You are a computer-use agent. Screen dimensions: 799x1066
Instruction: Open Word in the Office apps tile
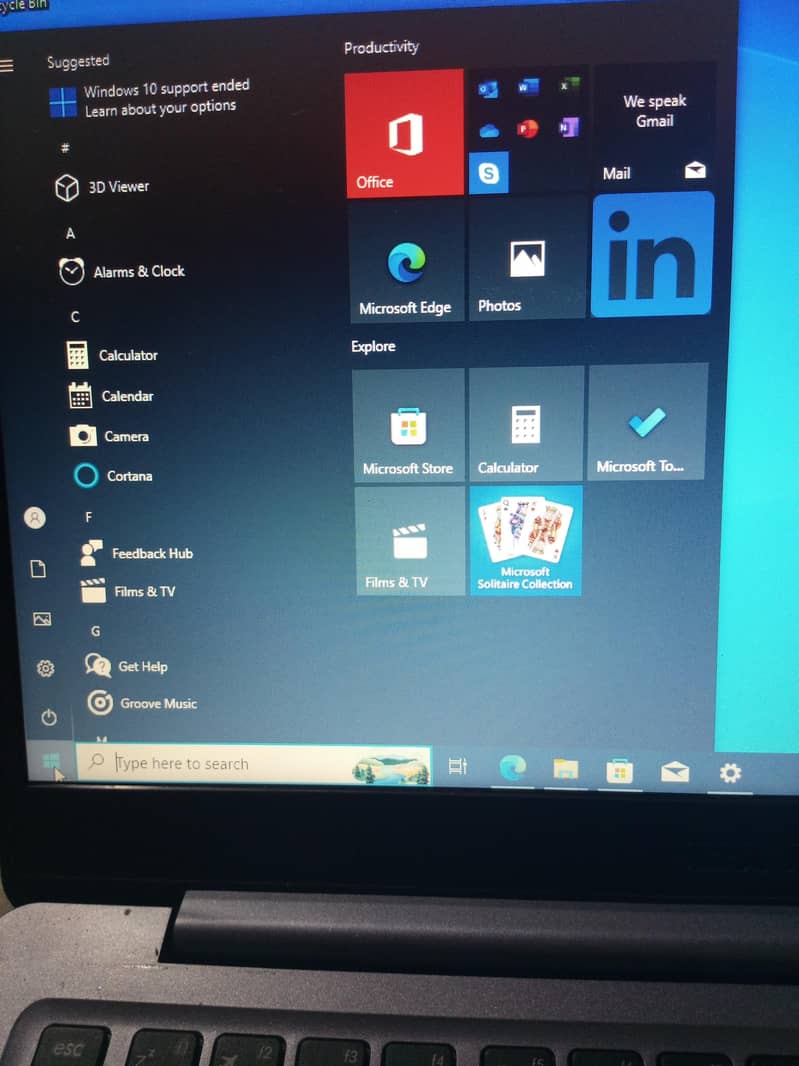coord(528,87)
